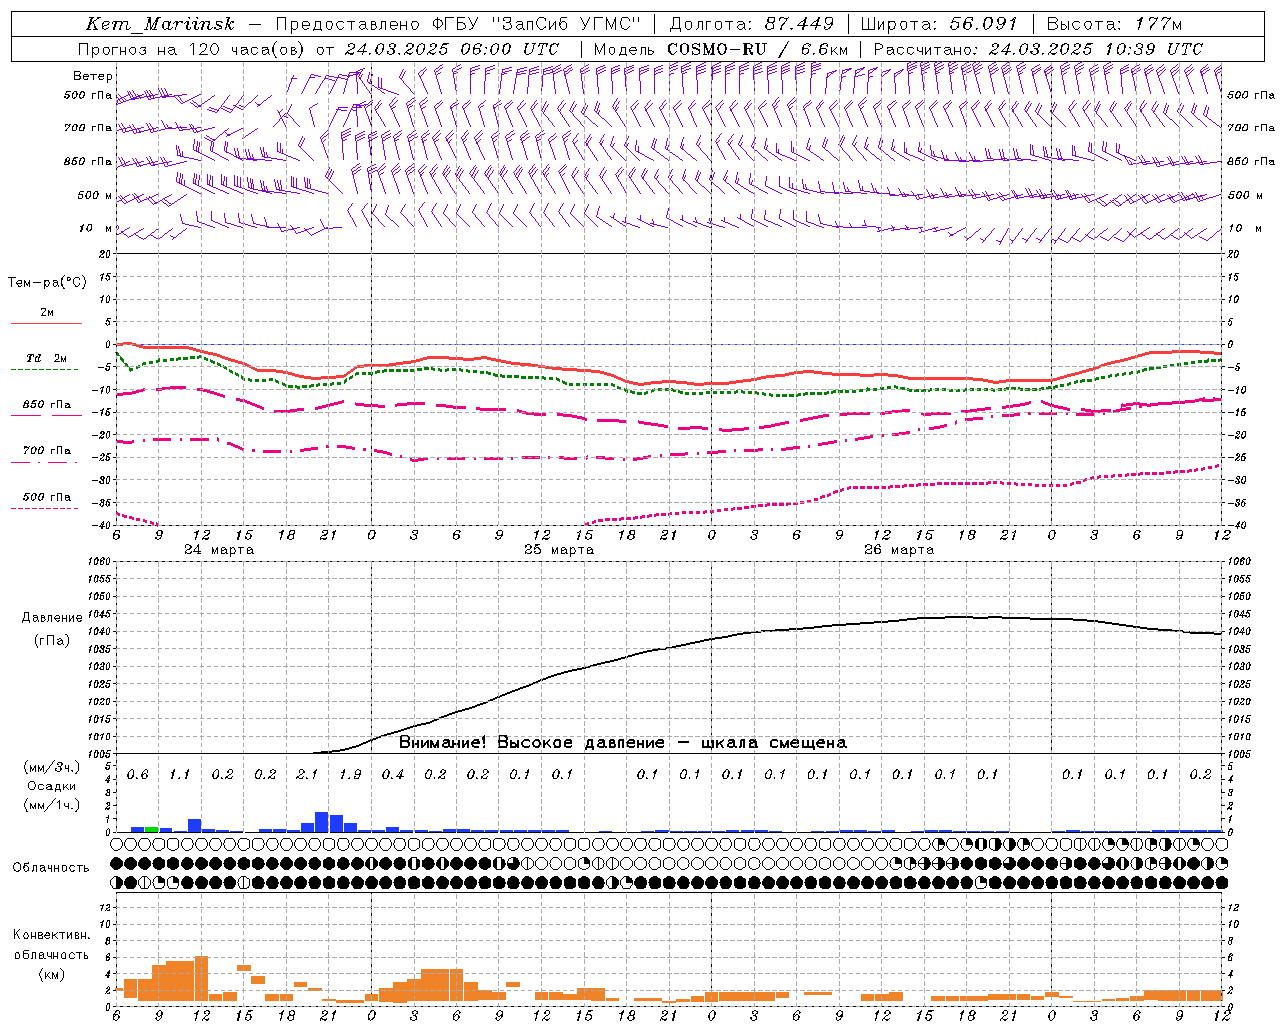The height and width of the screenshot is (1024, 1280).
Task: Click the green bar in precipitation chart
Action: (151, 829)
